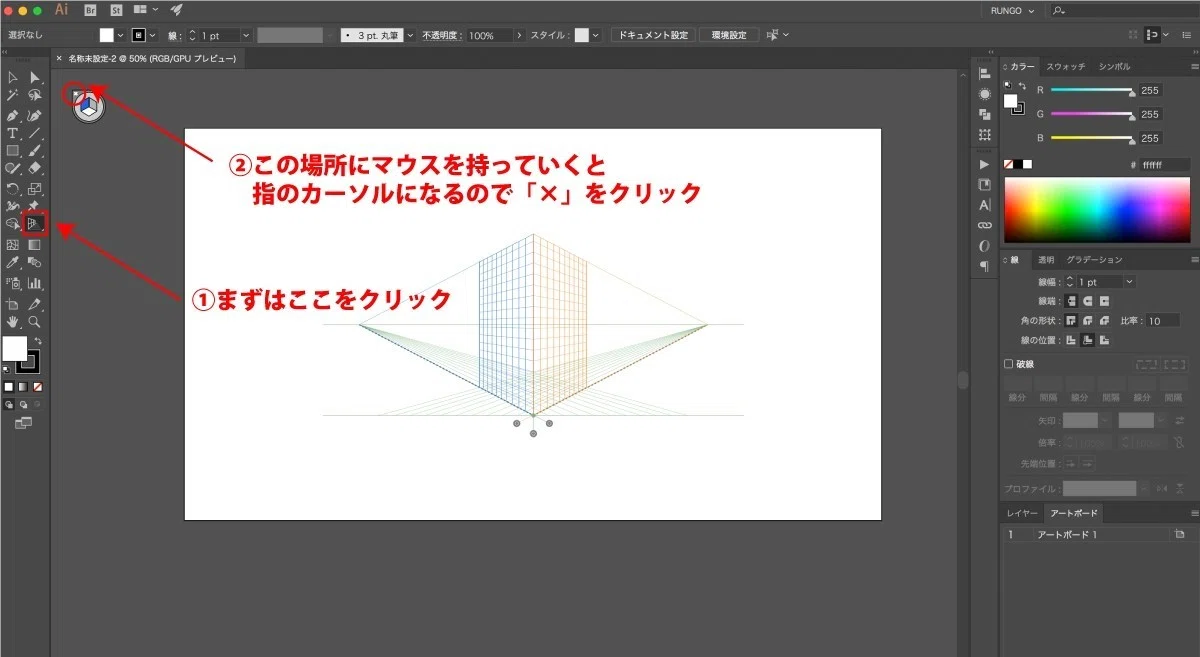Expand the 不透明度 opacity options arrow

coord(519,35)
